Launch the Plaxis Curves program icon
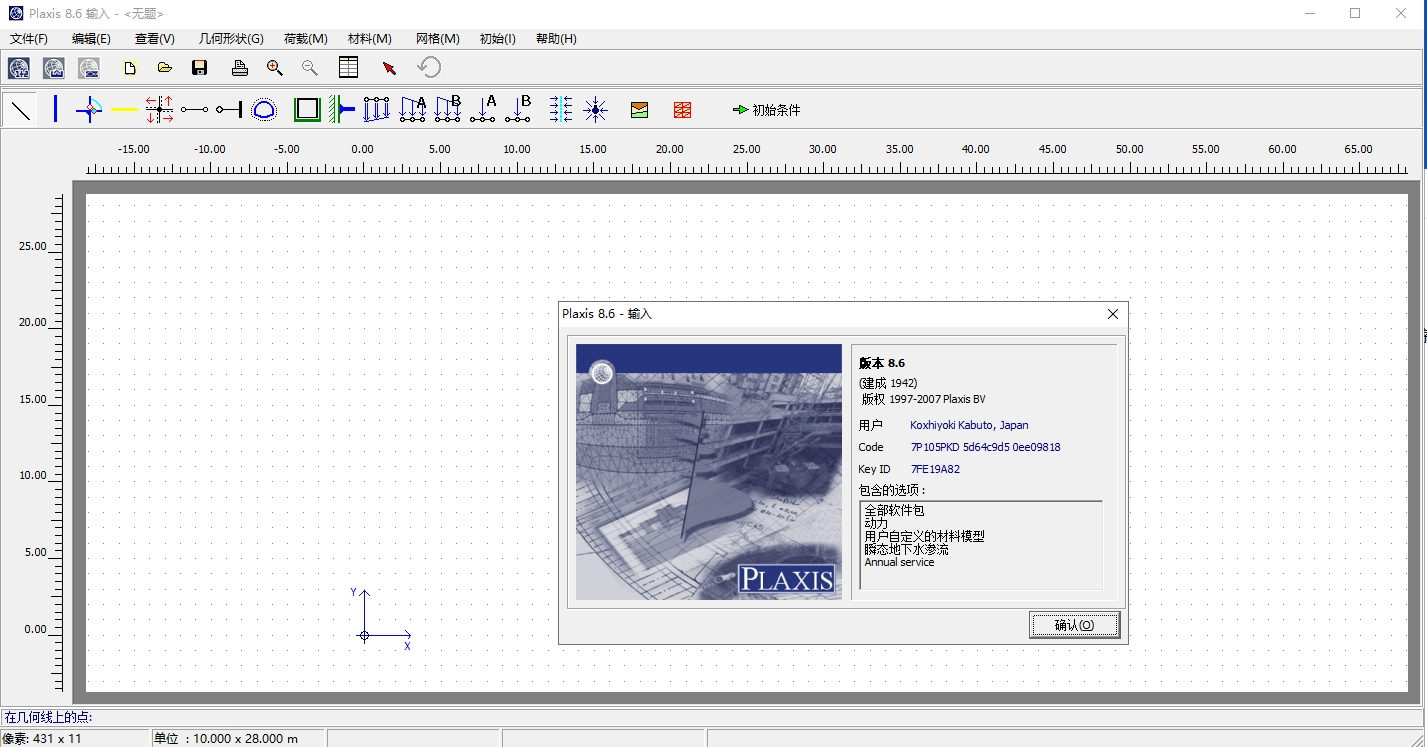Viewport: 1427px width, 747px height. click(x=89, y=68)
